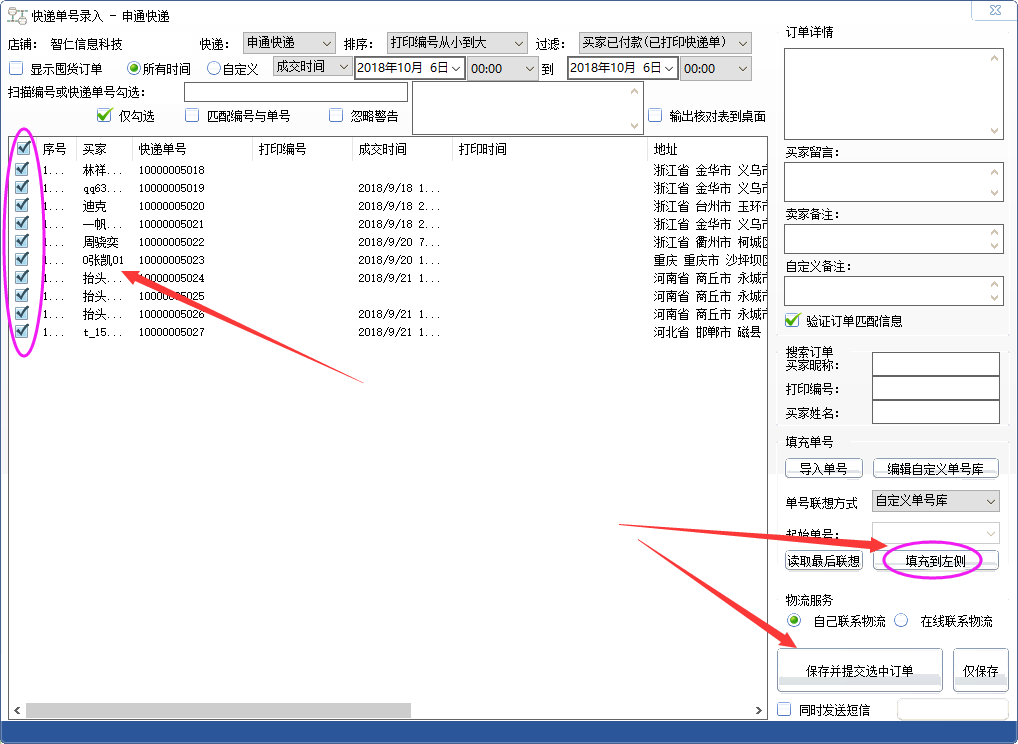Click the app icon in title bar
Viewport: 1018px width, 744px height.
tap(17, 15)
